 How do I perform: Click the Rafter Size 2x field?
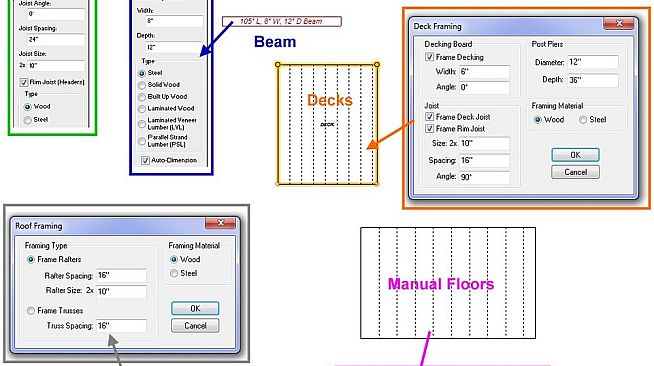[x=121, y=291]
